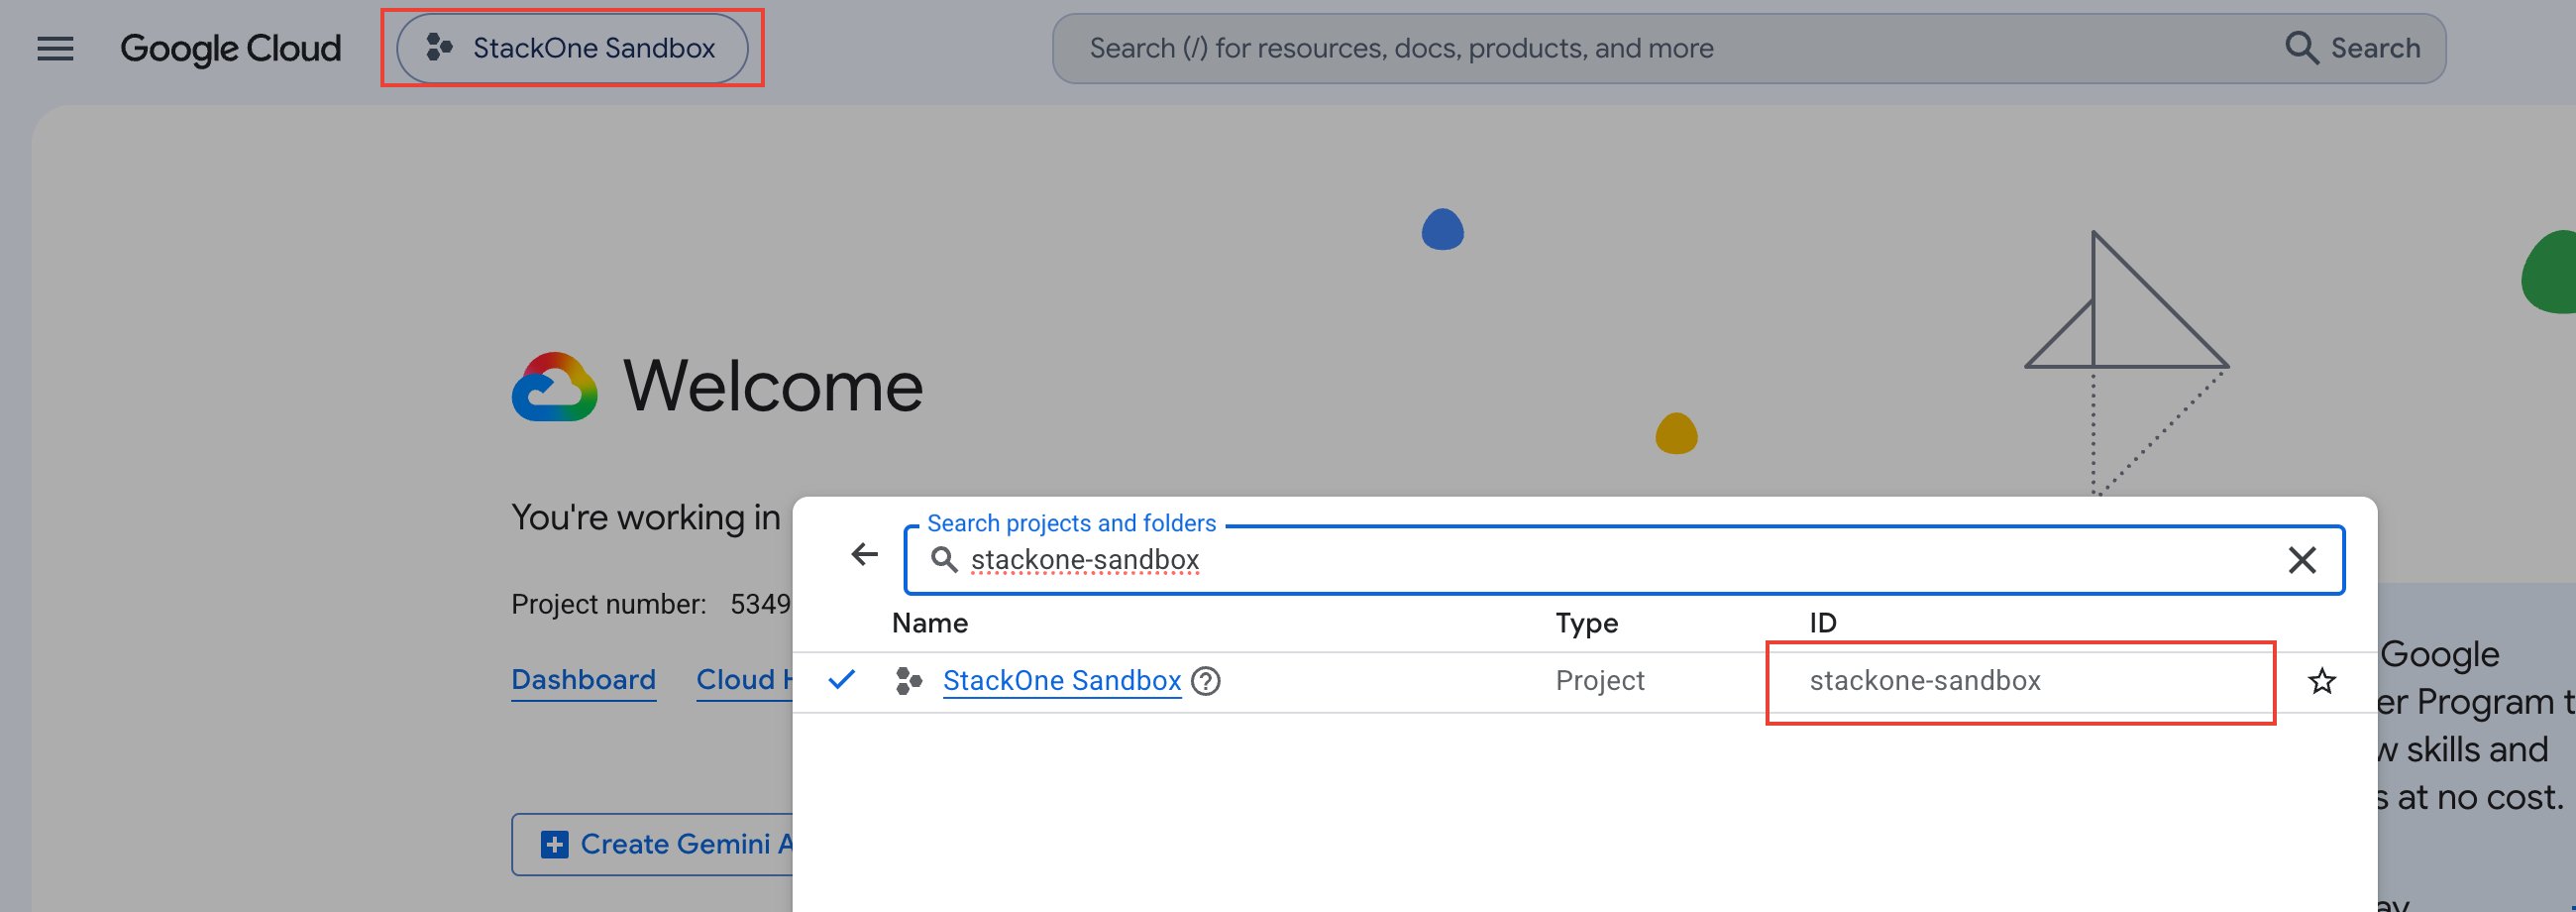2576x912 pixels.
Task: Click the project icon next to StackOne Sandbox row
Action: tap(908, 681)
